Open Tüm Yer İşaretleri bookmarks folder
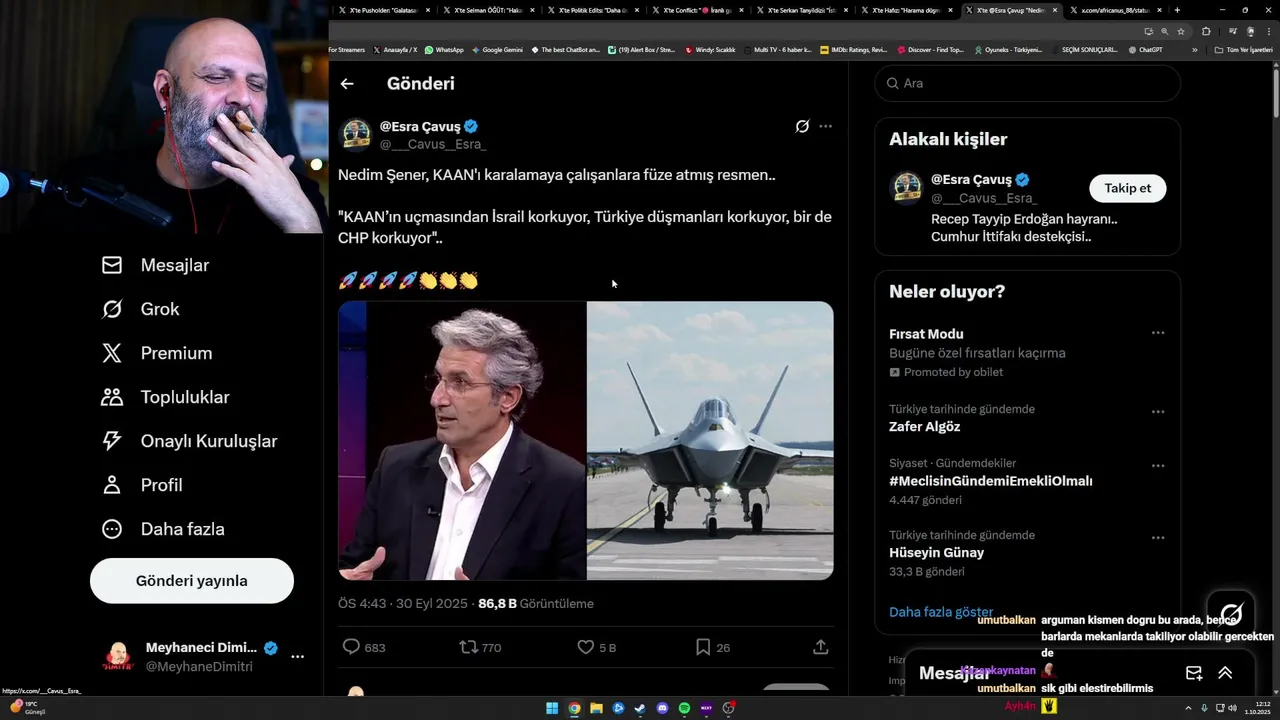This screenshot has width=1280, height=720. click(1244, 50)
